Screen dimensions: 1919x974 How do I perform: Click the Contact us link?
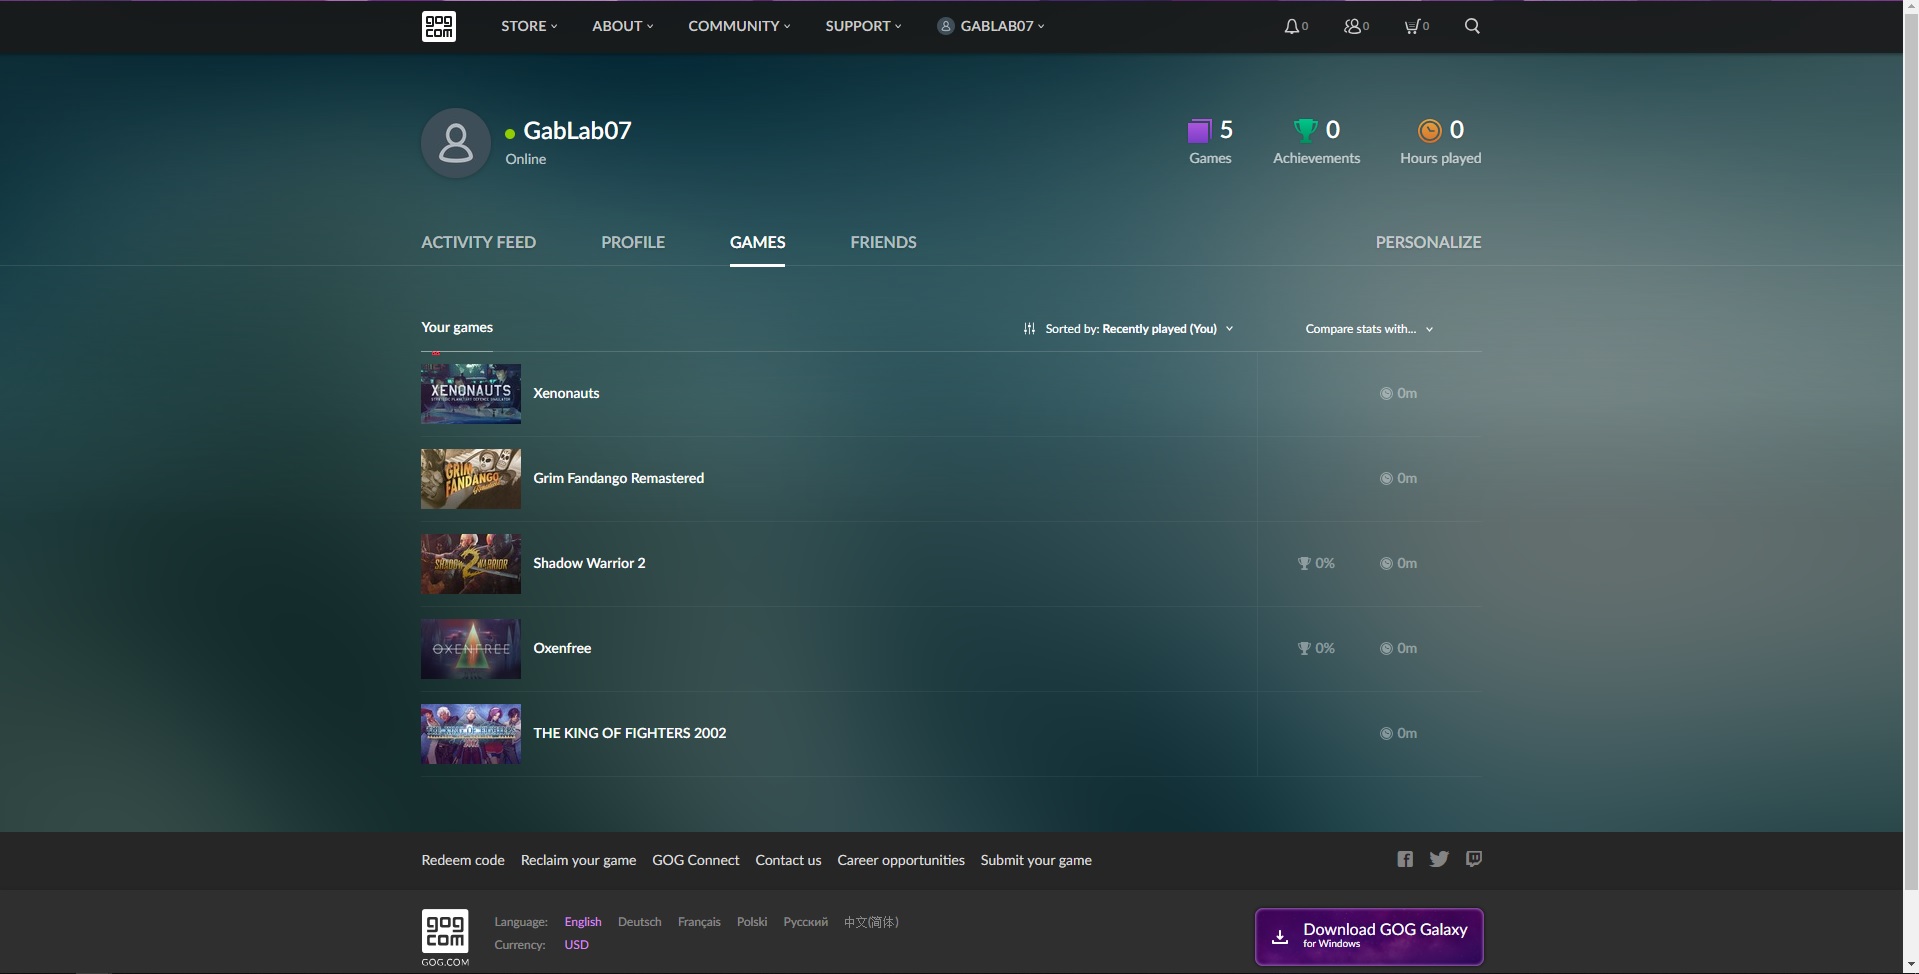788,860
